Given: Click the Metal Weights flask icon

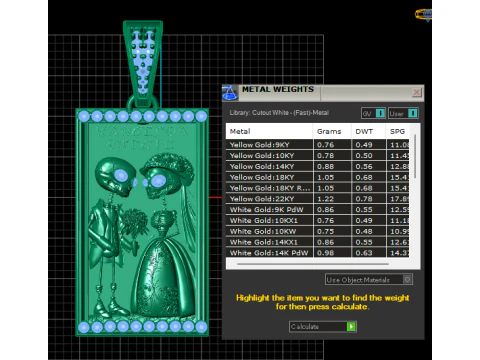Looking at the screenshot, I should point(230,92).
